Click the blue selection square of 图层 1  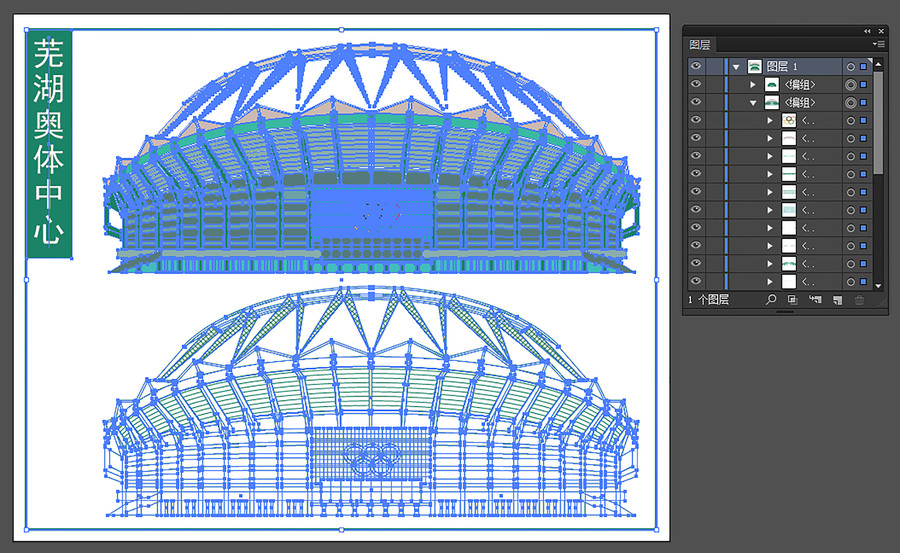pyautogui.click(x=863, y=67)
